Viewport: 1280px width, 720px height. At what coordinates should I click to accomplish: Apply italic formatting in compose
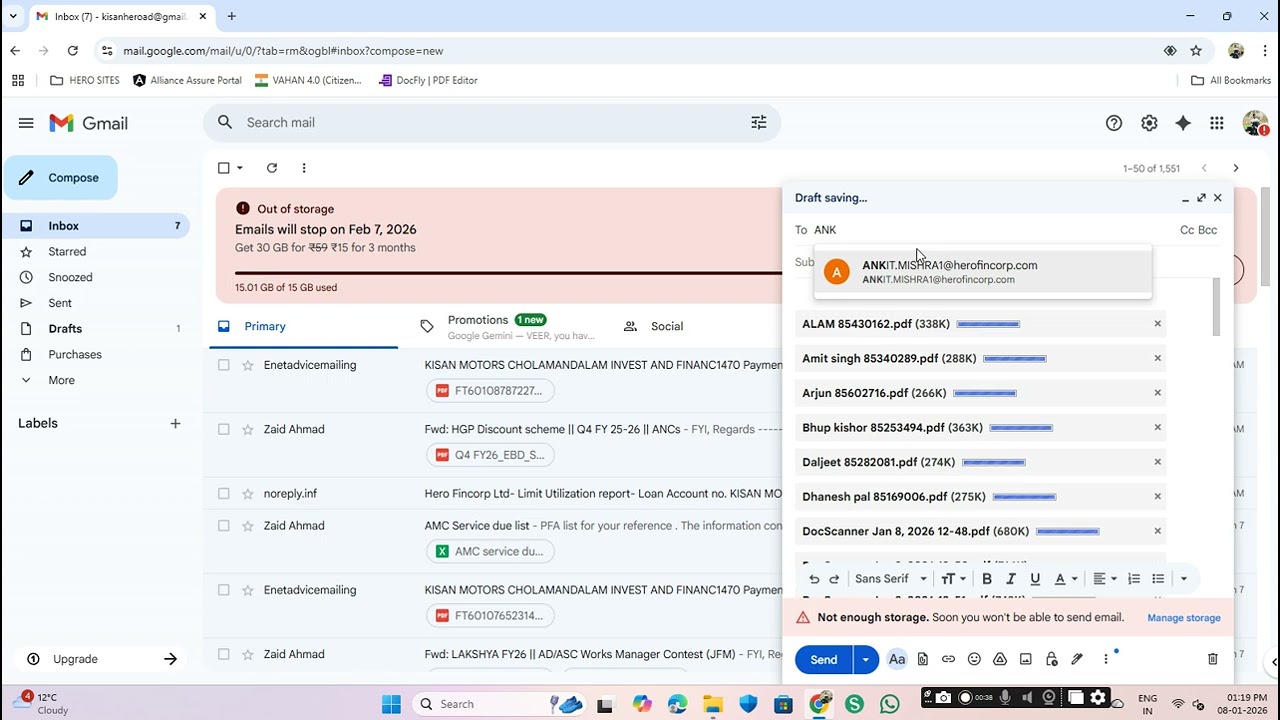tap(1011, 579)
